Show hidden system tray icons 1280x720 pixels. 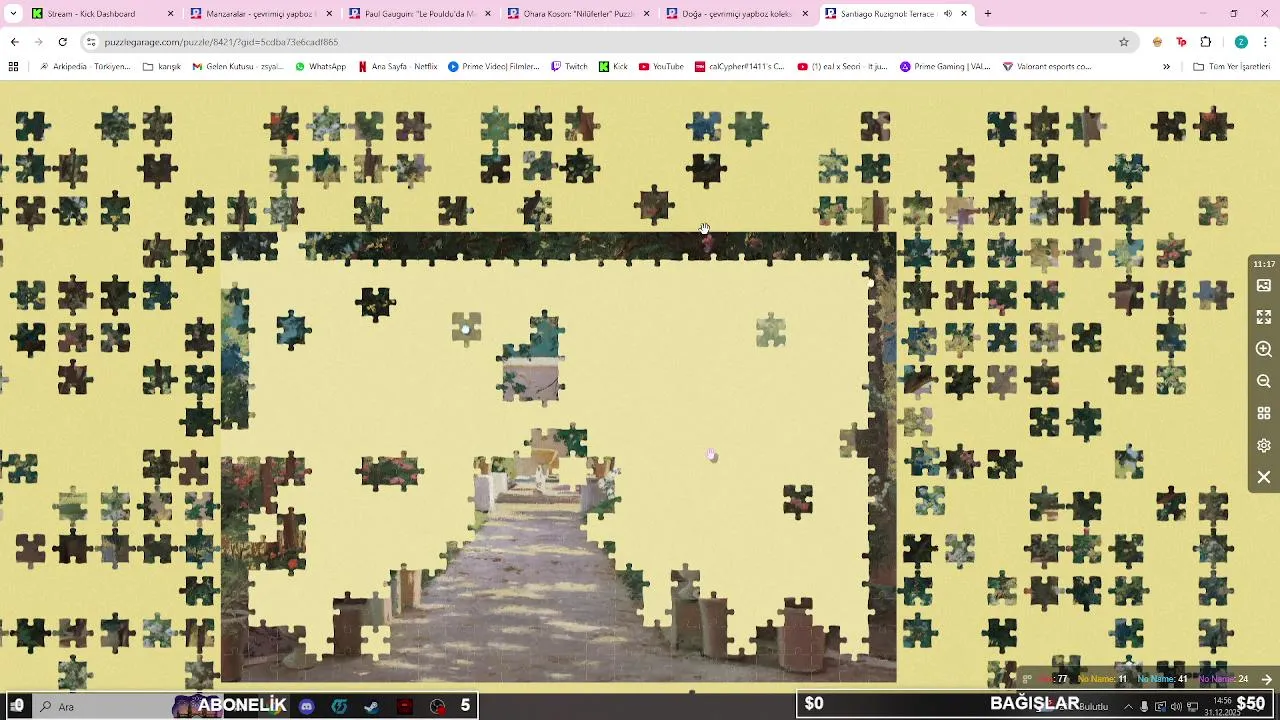(1128, 706)
